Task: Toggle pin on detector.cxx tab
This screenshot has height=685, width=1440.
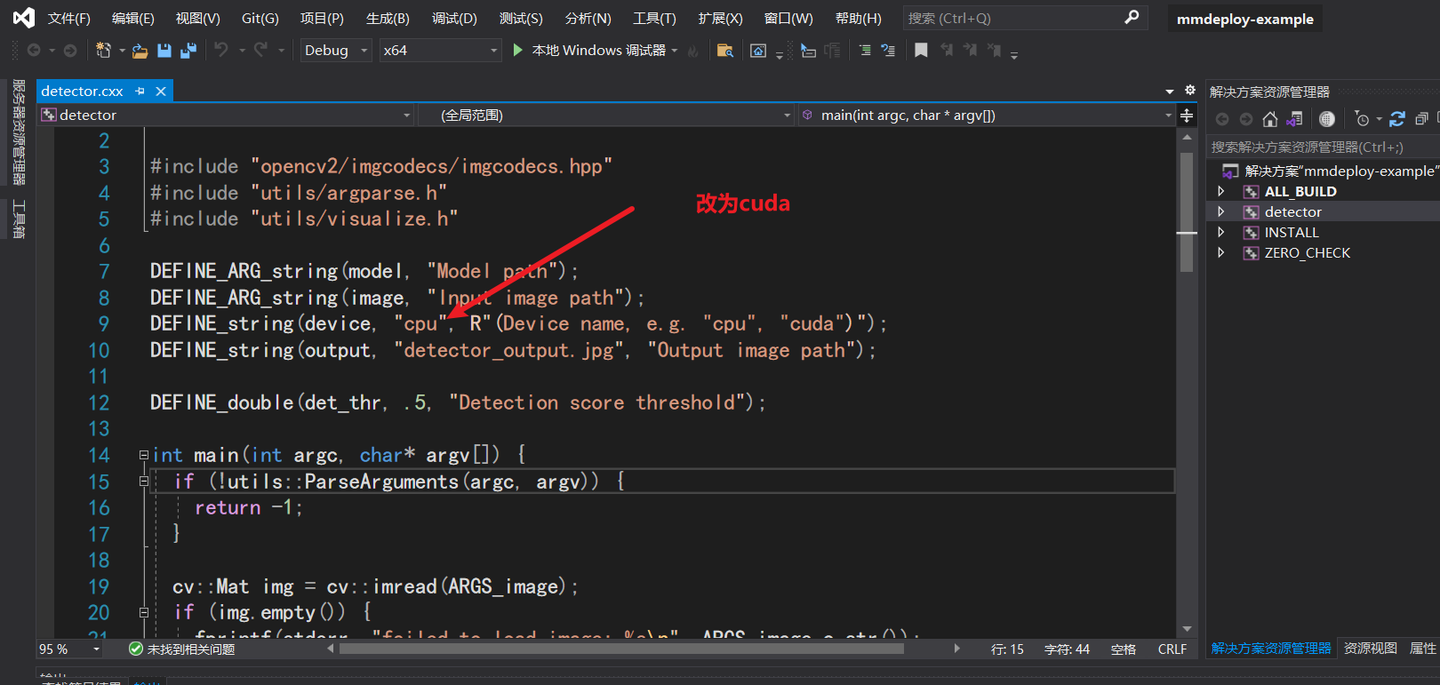Action: pos(140,91)
